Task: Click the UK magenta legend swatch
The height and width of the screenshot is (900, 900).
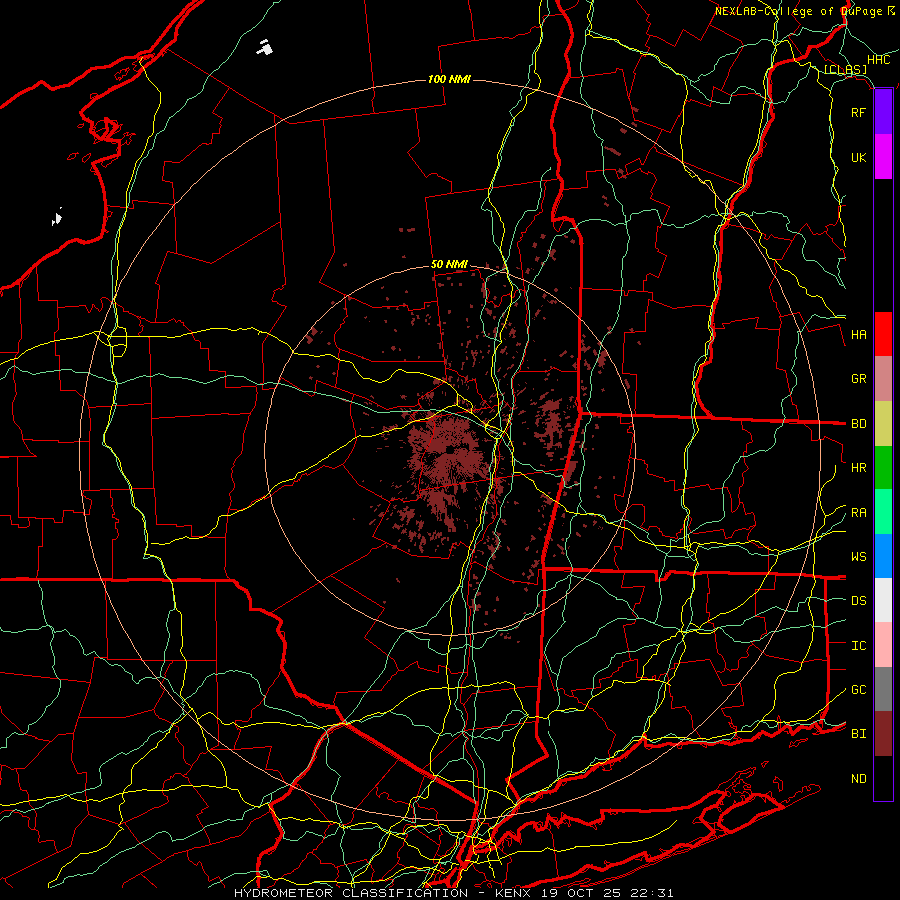Action: [883, 157]
